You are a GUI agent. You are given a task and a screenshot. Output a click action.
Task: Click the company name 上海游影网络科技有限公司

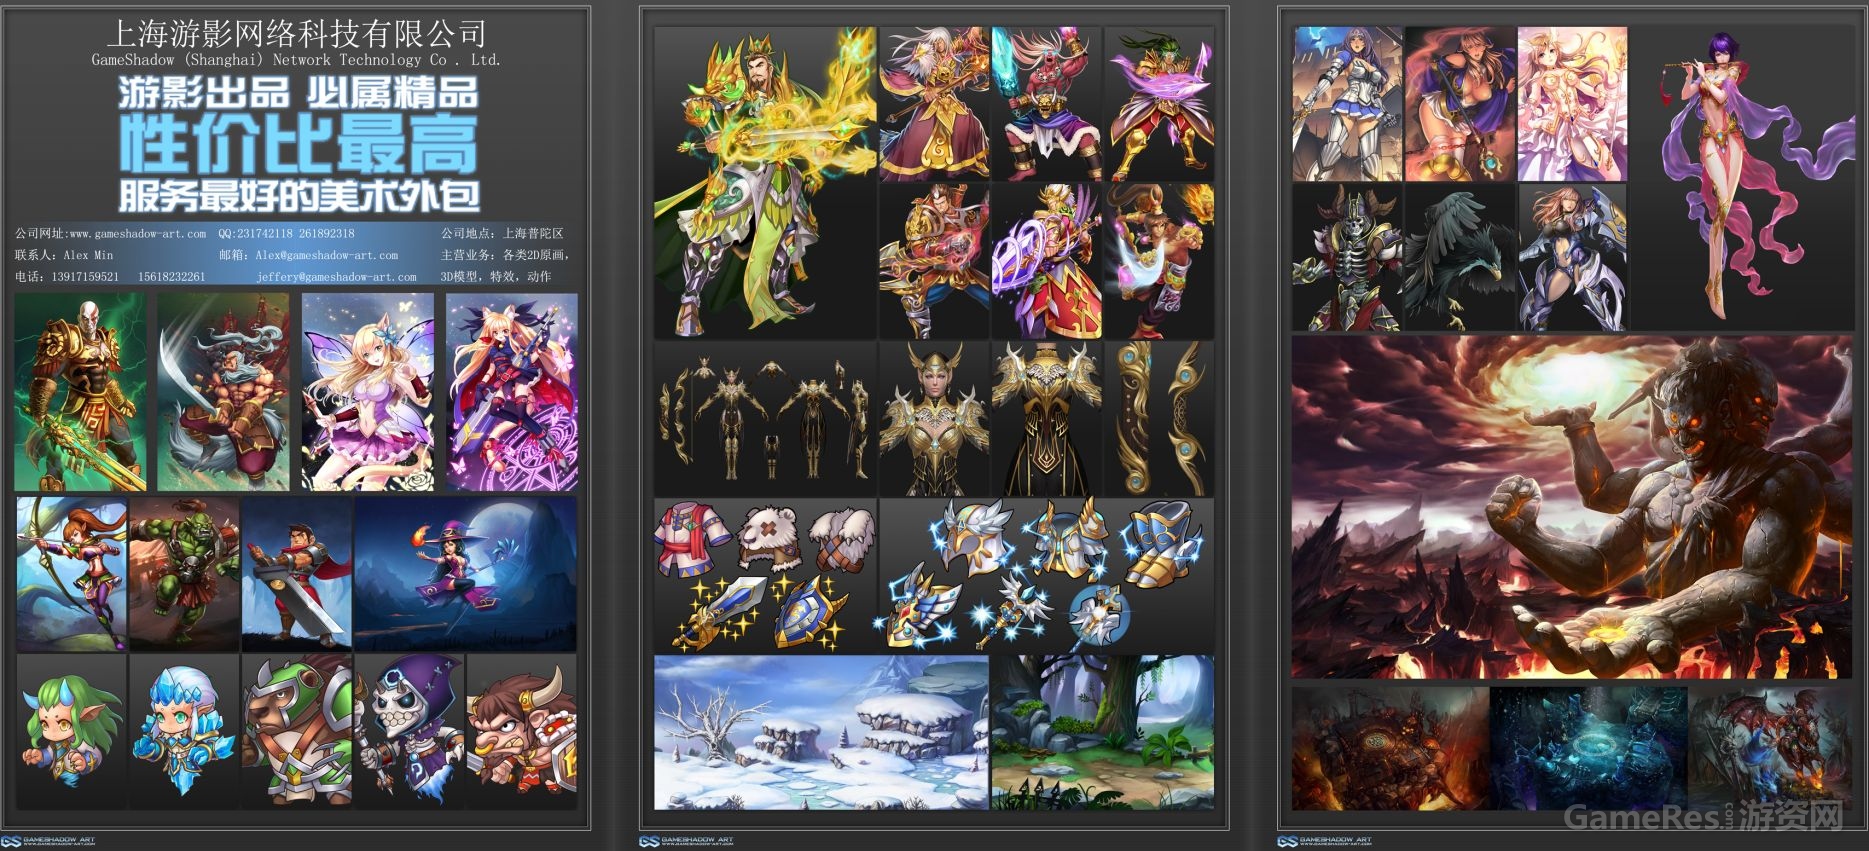[296, 34]
